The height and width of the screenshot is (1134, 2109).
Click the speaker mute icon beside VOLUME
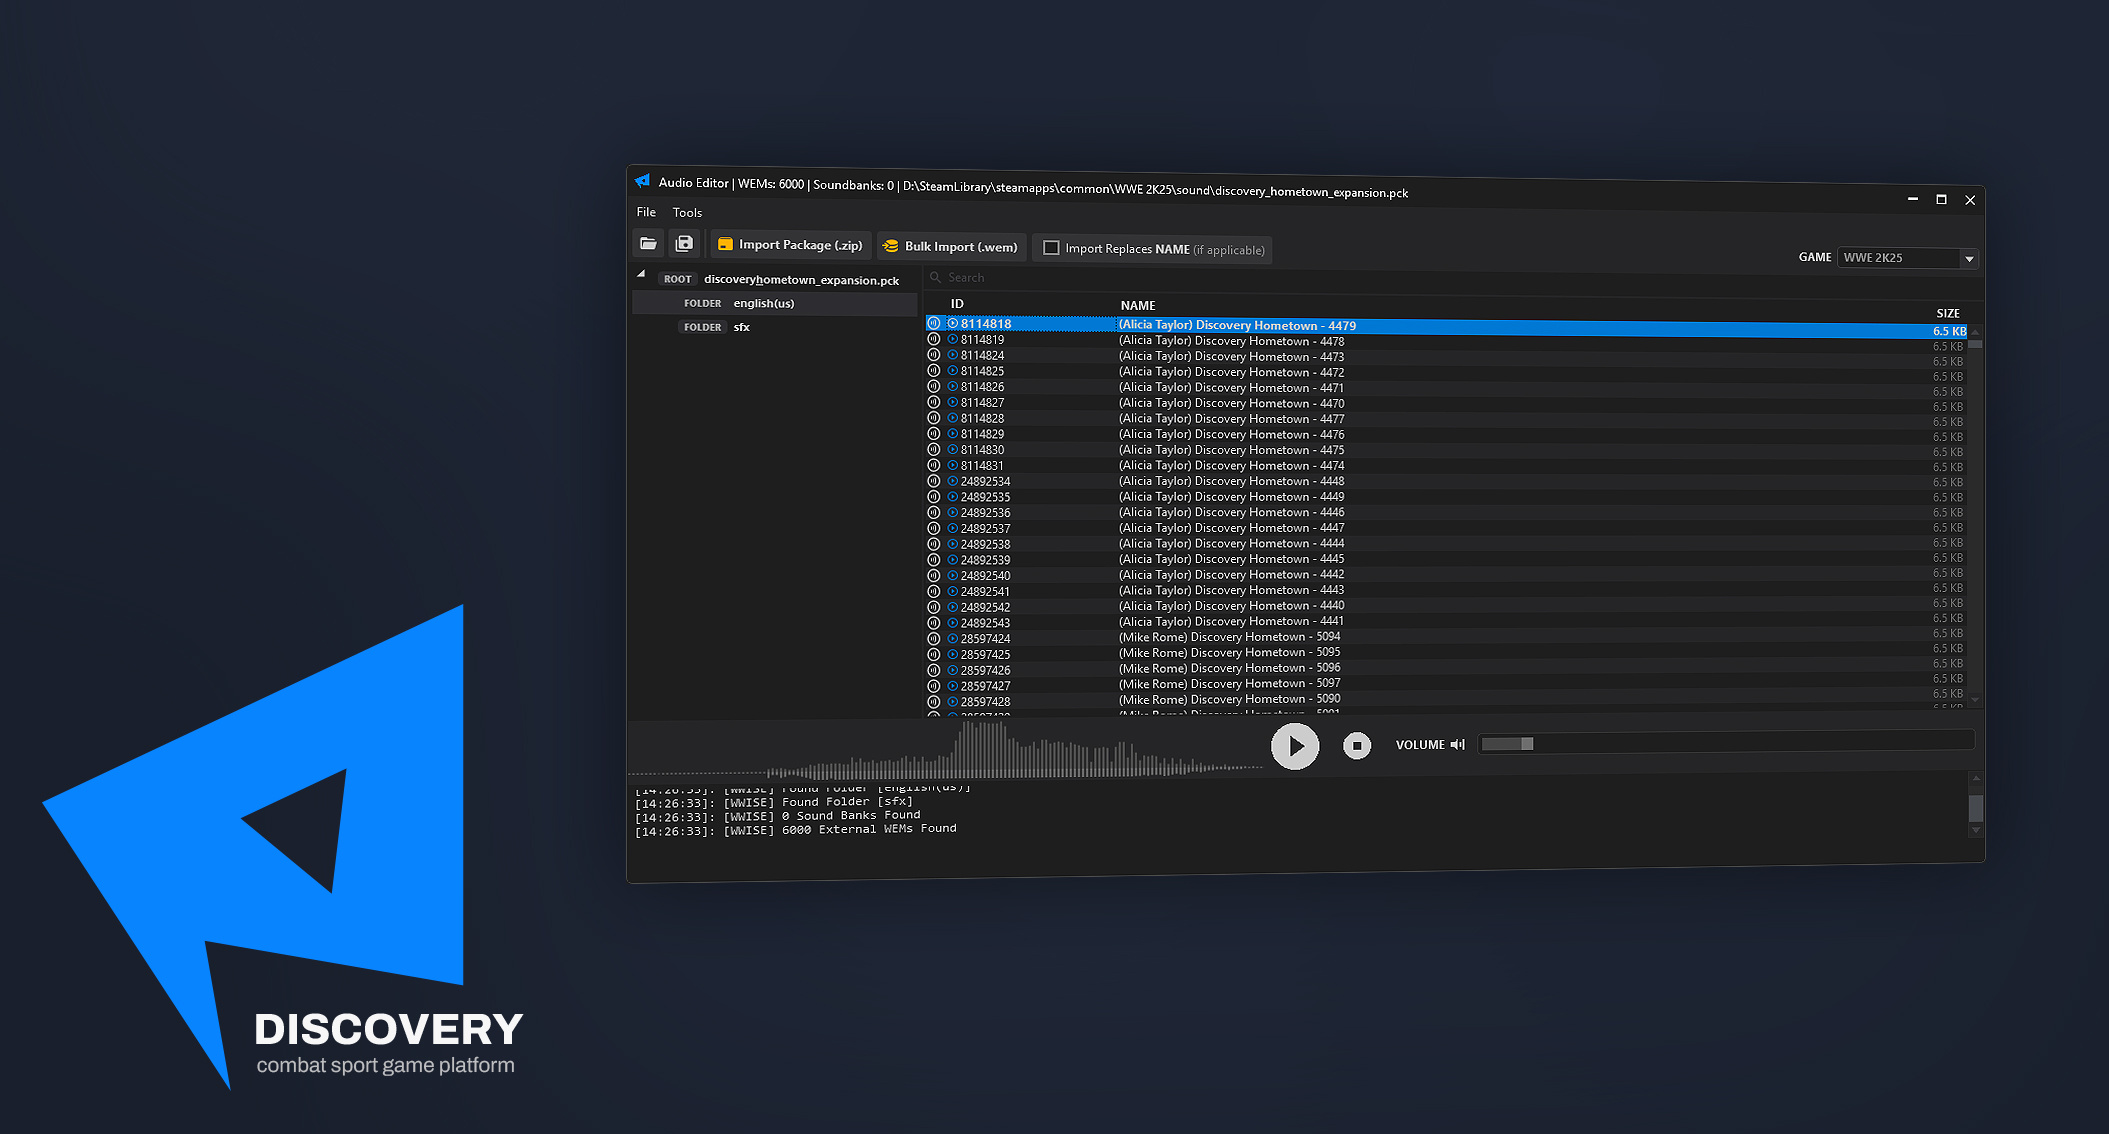pos(1458,744)
